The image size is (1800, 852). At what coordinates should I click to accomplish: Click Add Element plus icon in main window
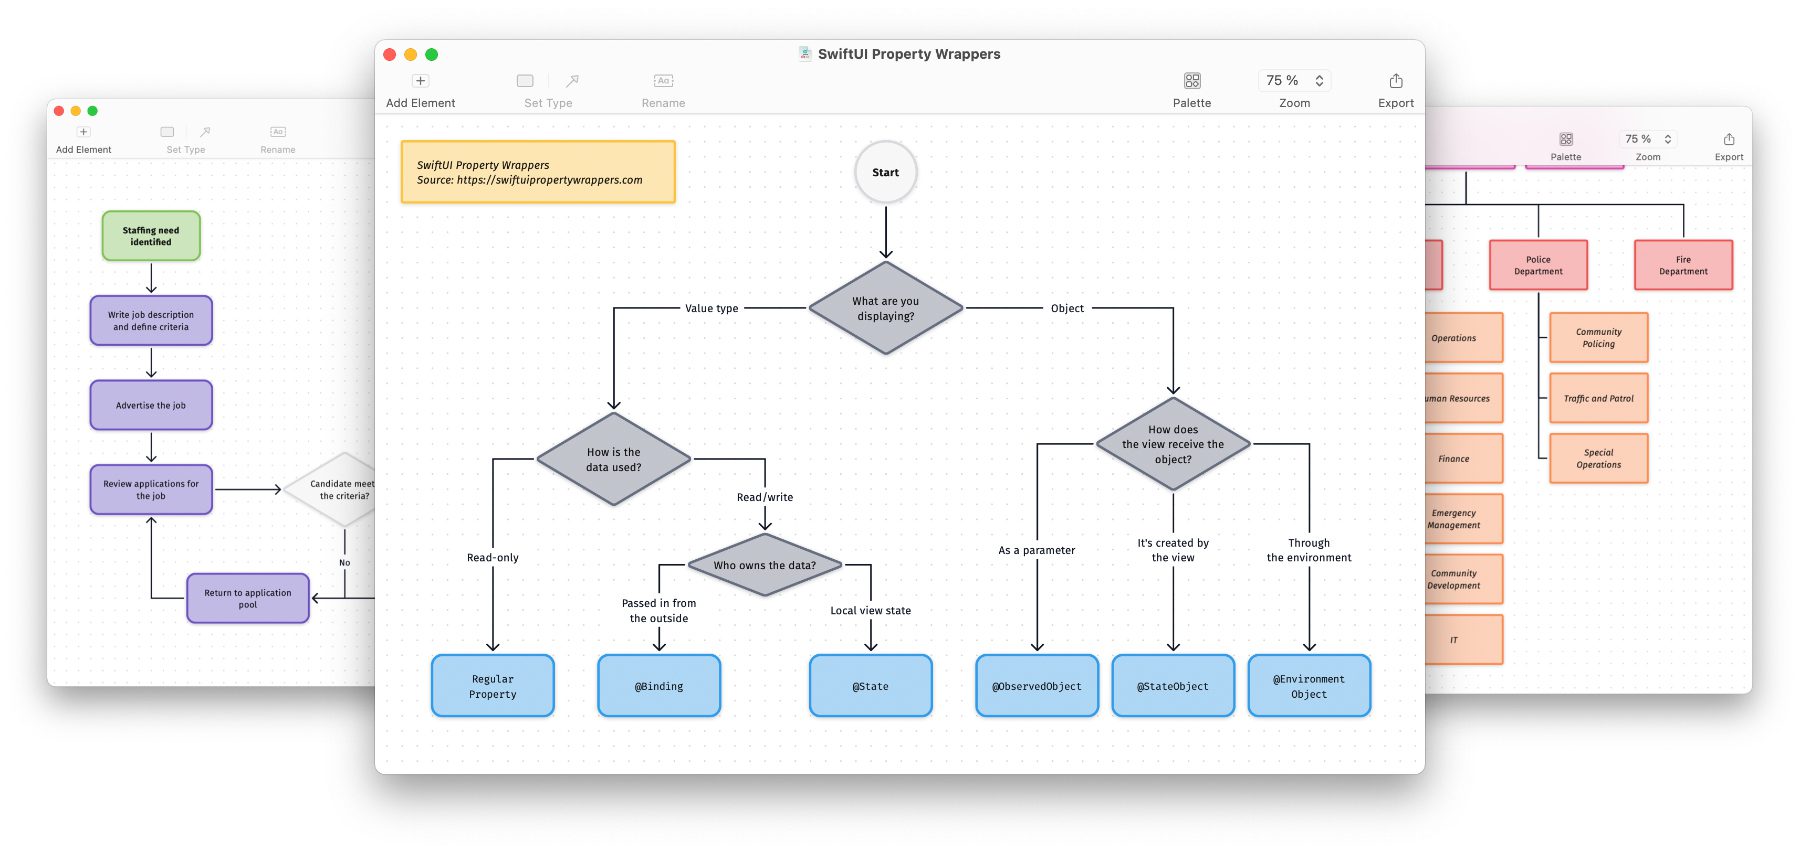pos(420,81)
